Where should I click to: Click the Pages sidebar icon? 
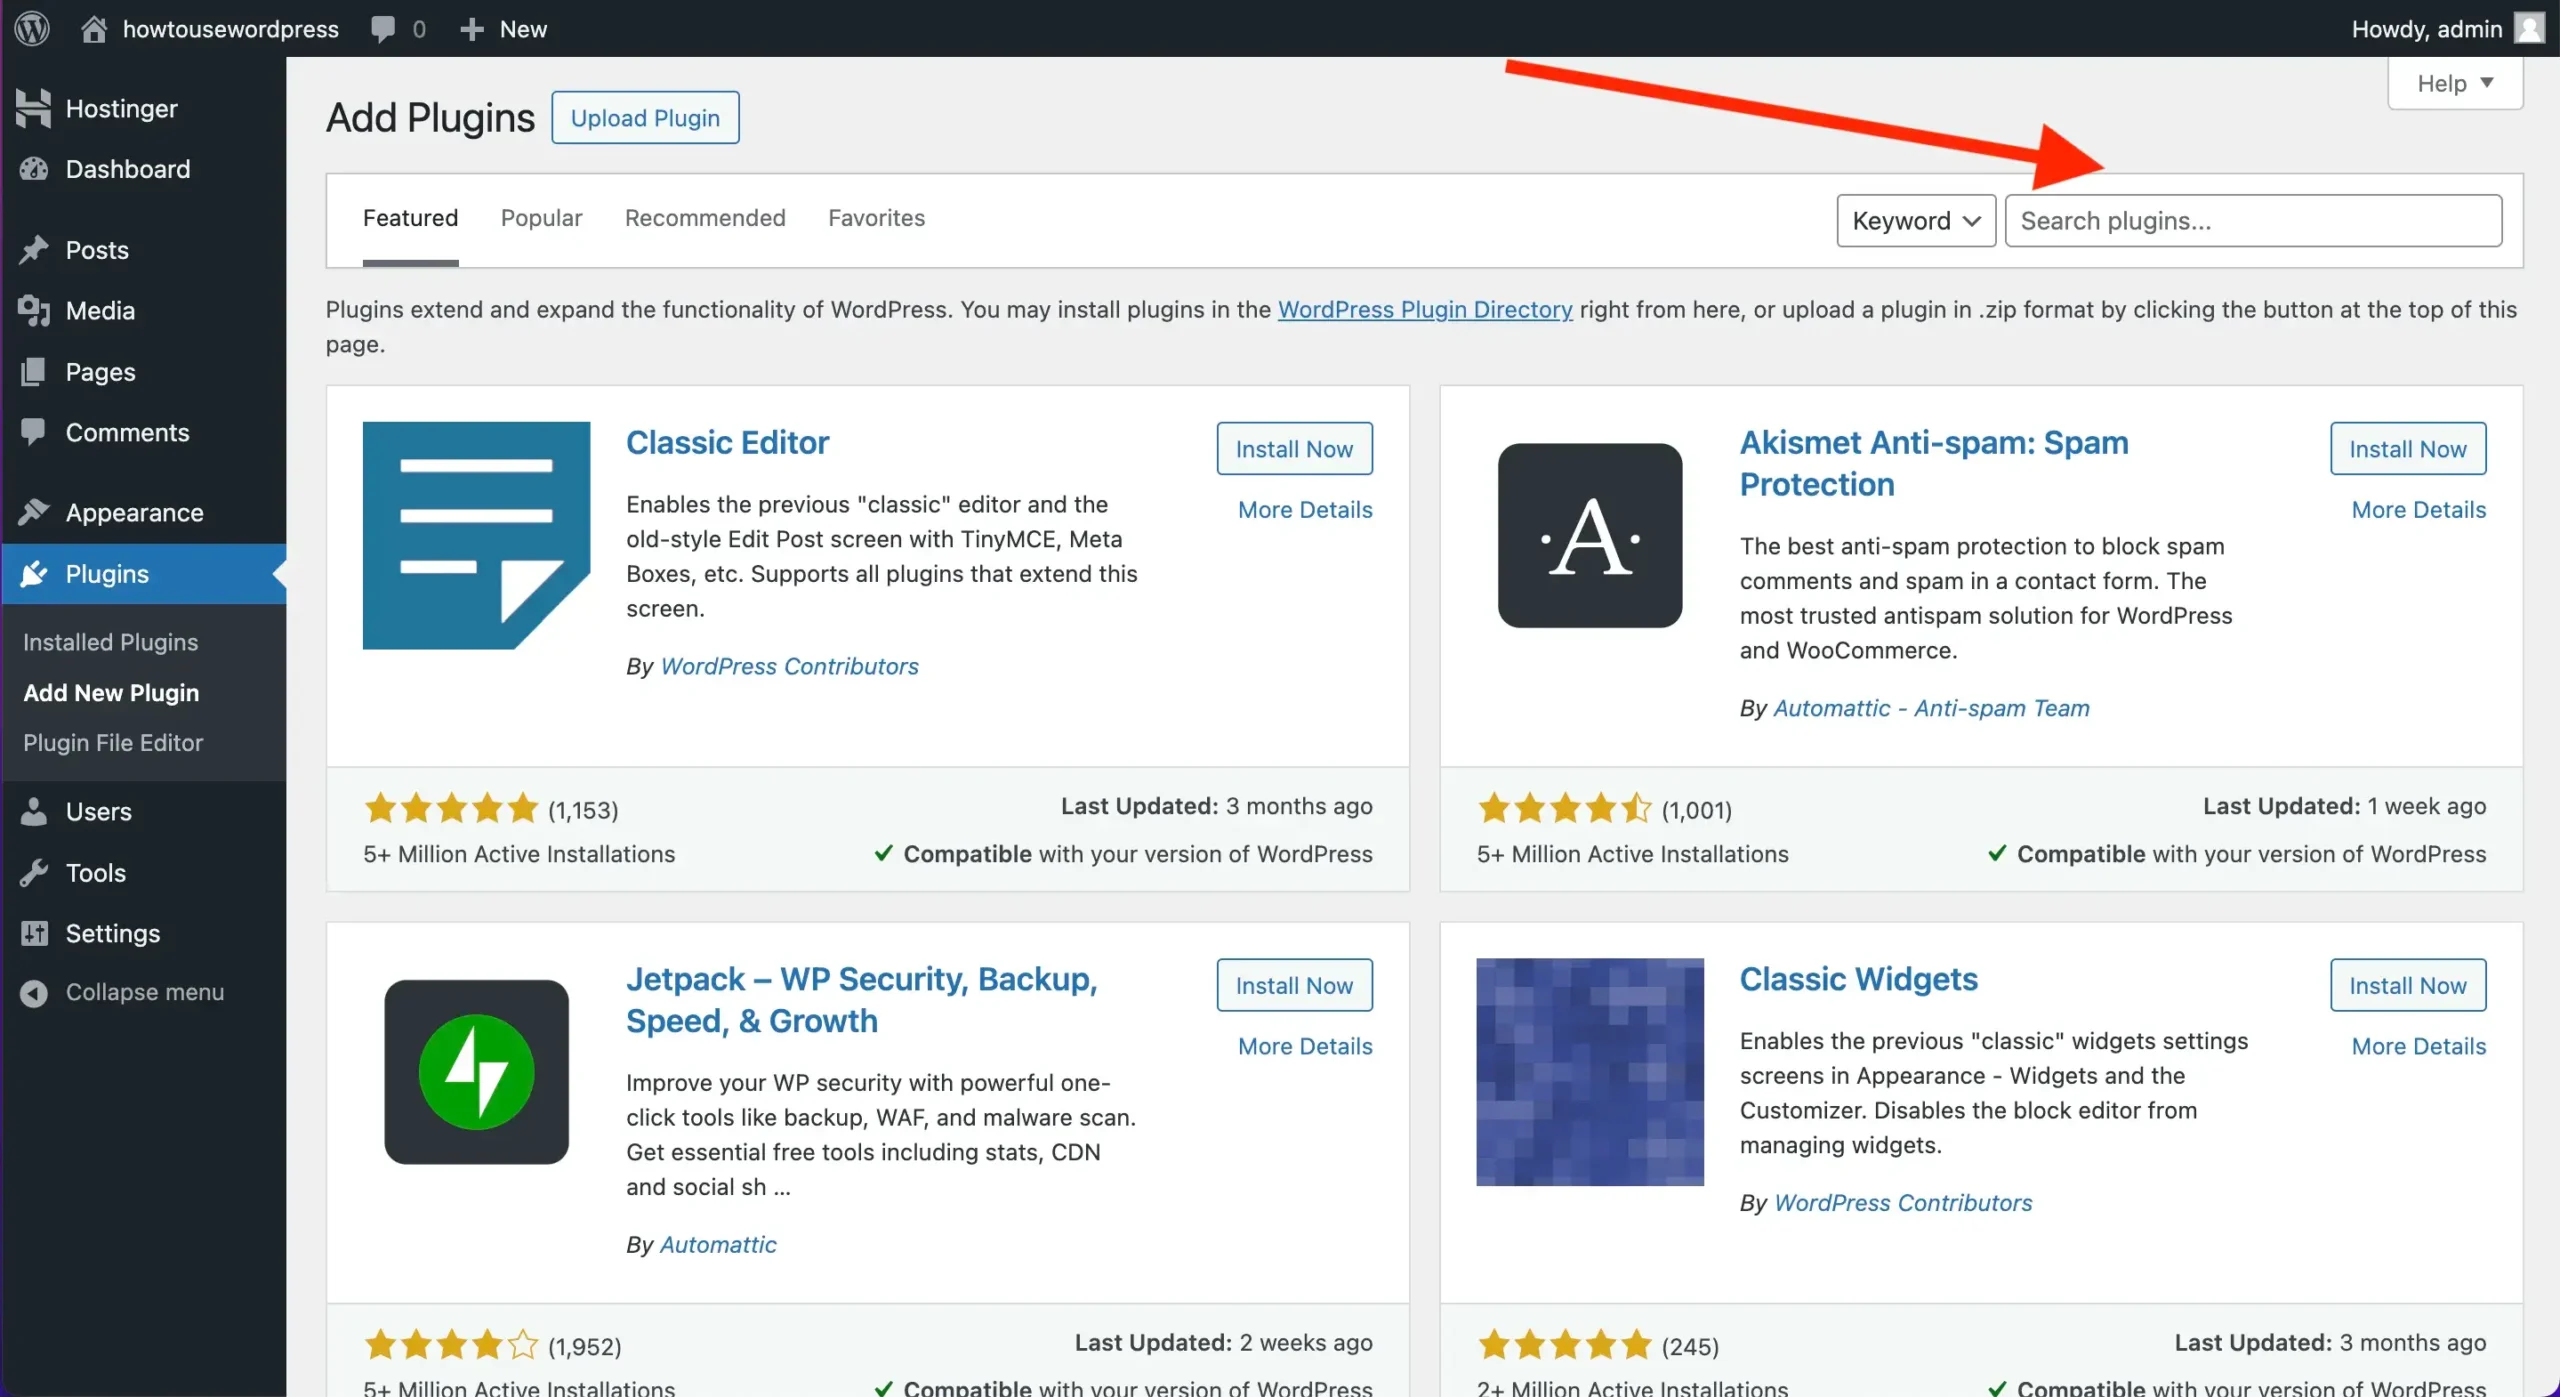pos(33,372)
